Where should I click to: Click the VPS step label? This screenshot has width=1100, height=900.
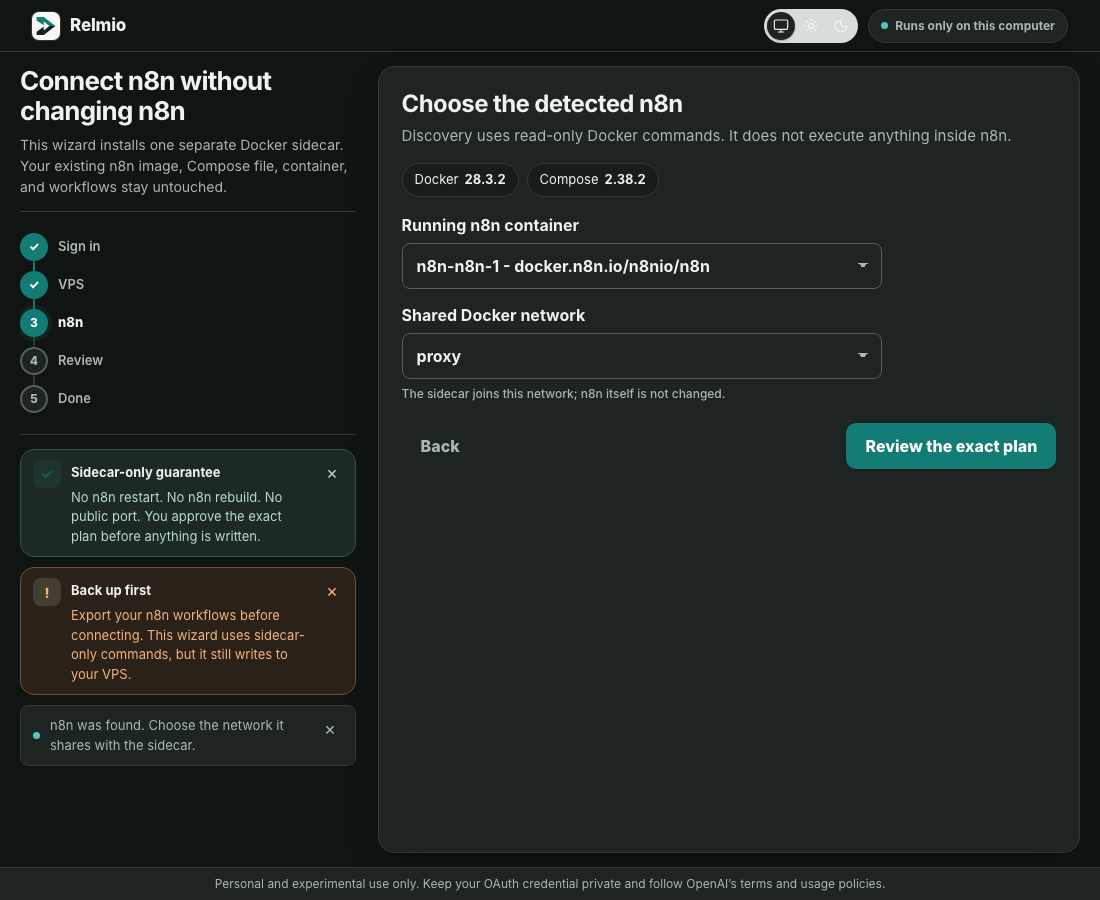pos(71,284)
